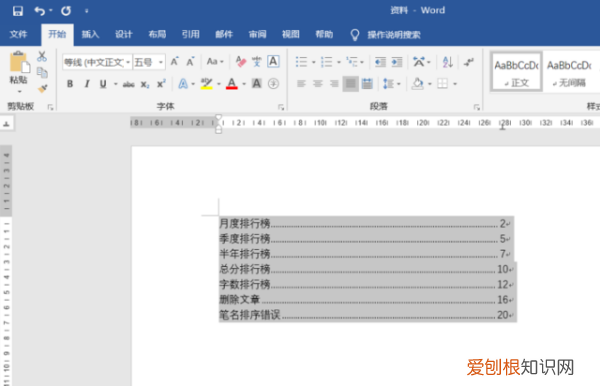The width and height of the screenshot is (600, 386).
Task: Toggle Show/Hide paragraph marks
Action: tap(469, 62)
